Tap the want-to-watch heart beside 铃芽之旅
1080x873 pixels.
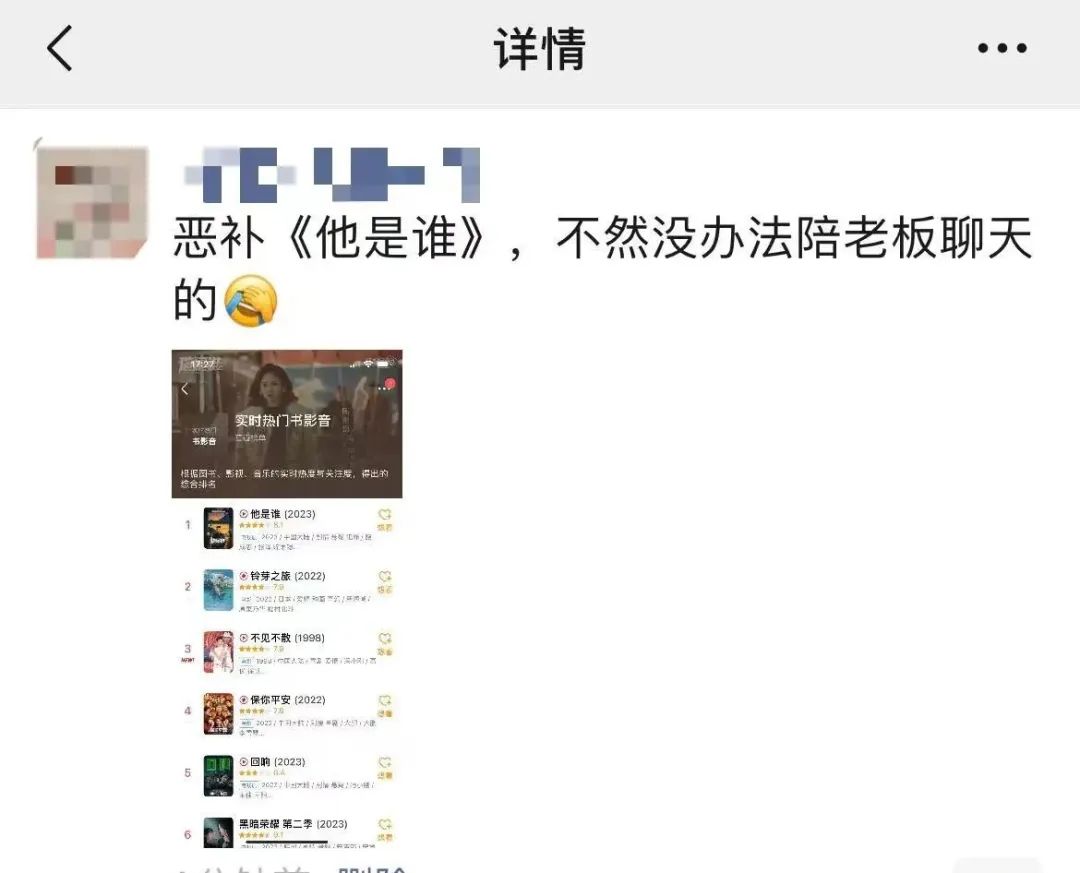[385, 581]
